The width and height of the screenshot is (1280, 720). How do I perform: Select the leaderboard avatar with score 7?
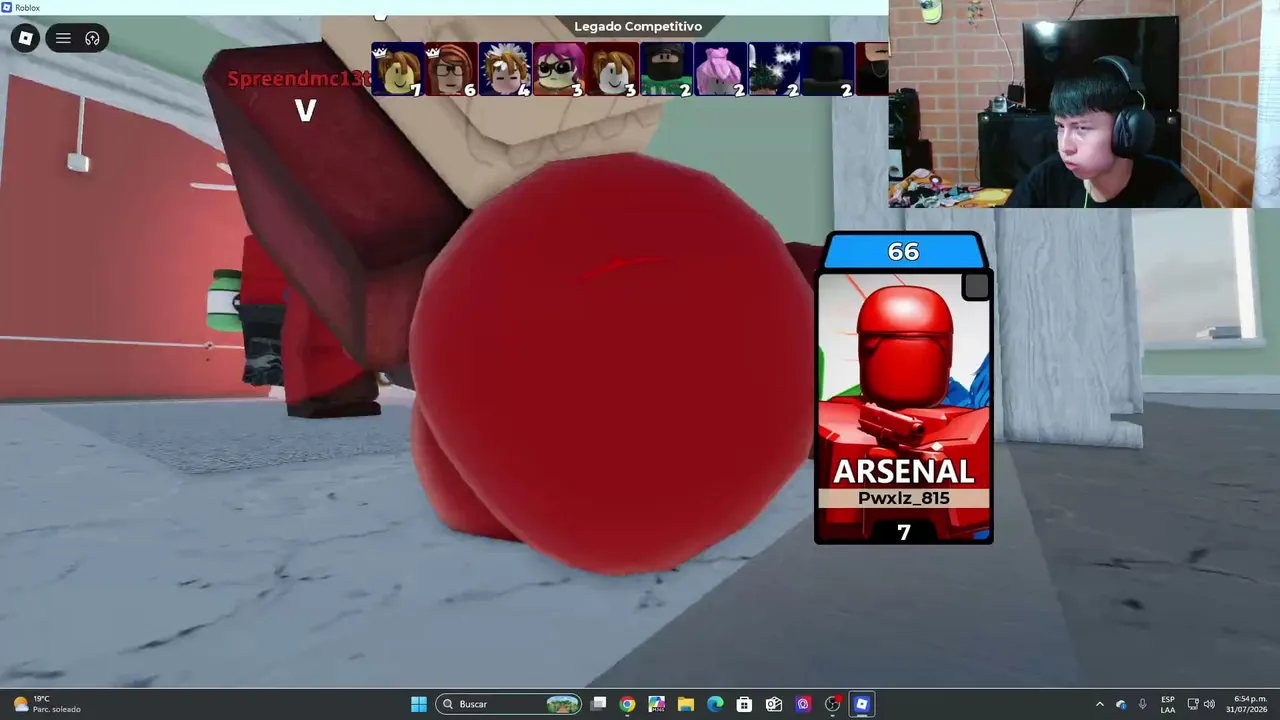(398, 69)
